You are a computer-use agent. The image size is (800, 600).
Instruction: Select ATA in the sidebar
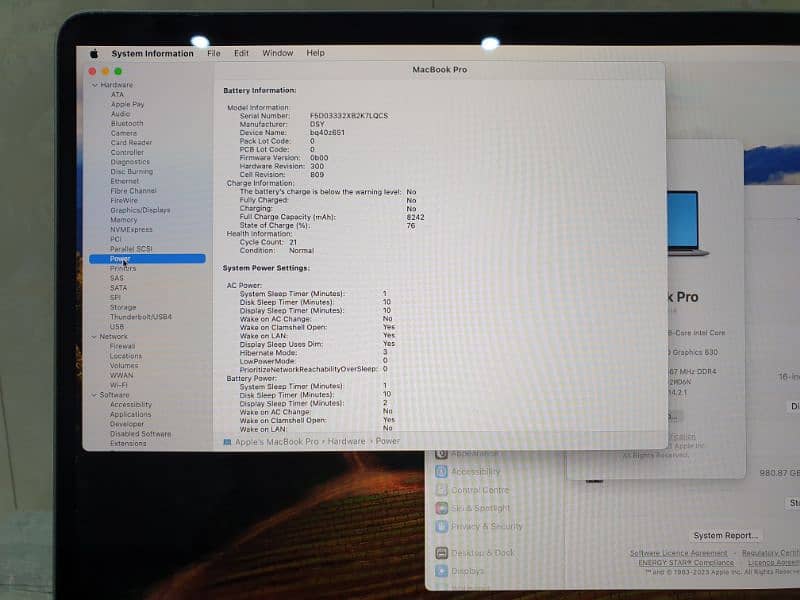[x=117, y=94]
